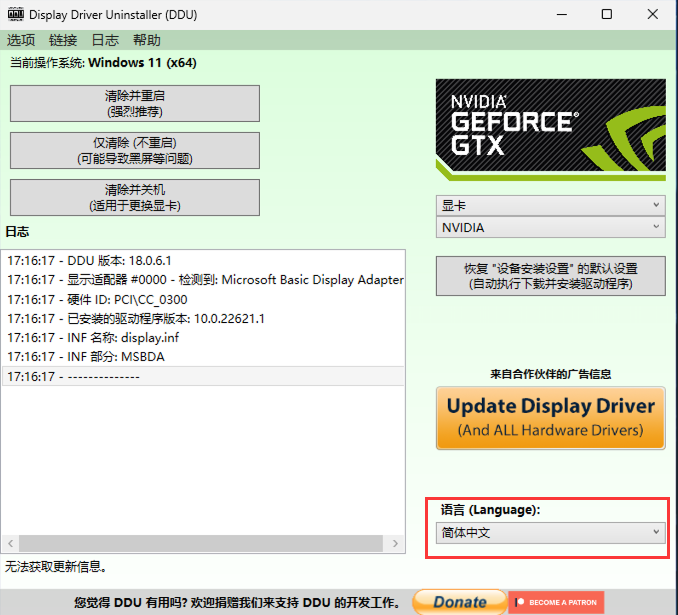
Task: Select log row INF 部分: MSBDA
Action: (x=203, y=357)
